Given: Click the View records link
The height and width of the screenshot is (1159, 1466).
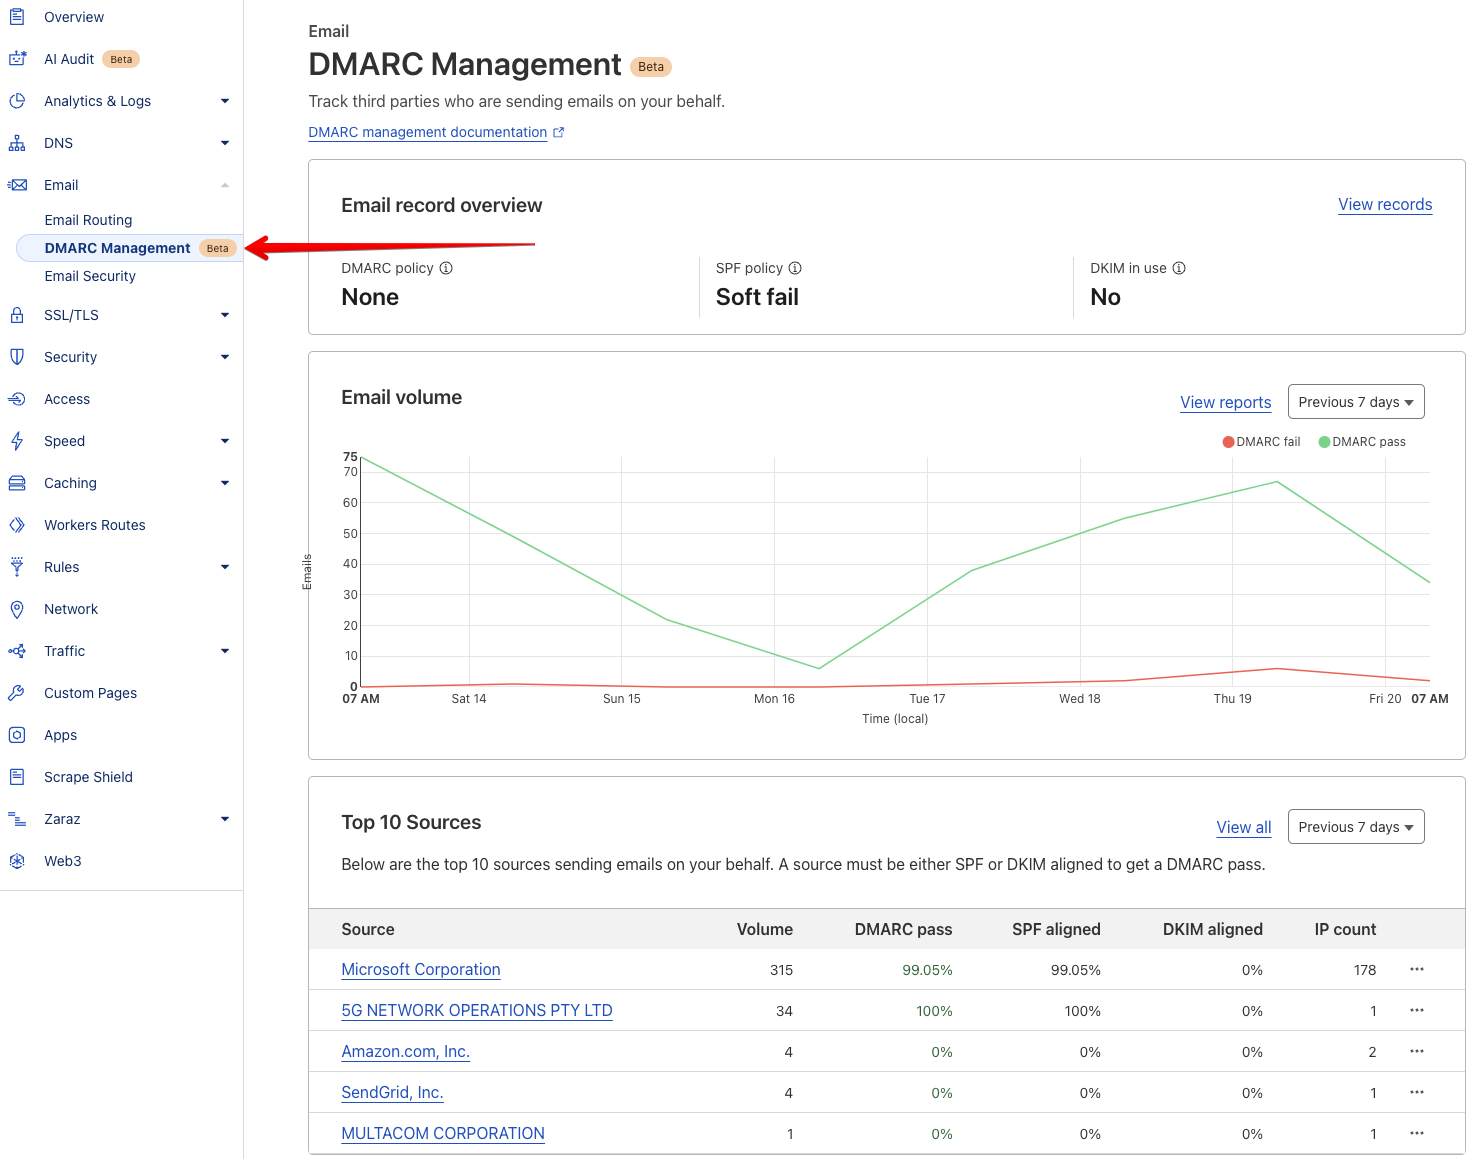Looking at the screenshot, I should [x=1385, y=204].
